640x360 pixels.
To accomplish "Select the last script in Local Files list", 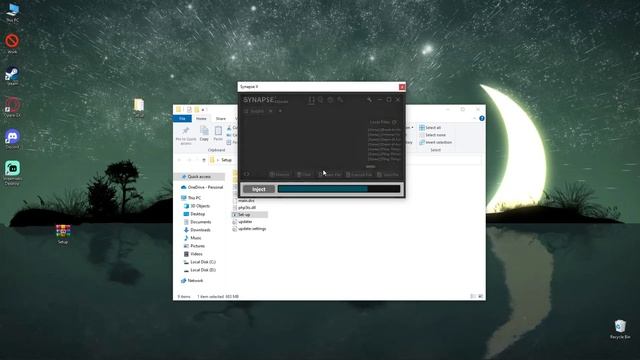I will (x=384, y=159).
